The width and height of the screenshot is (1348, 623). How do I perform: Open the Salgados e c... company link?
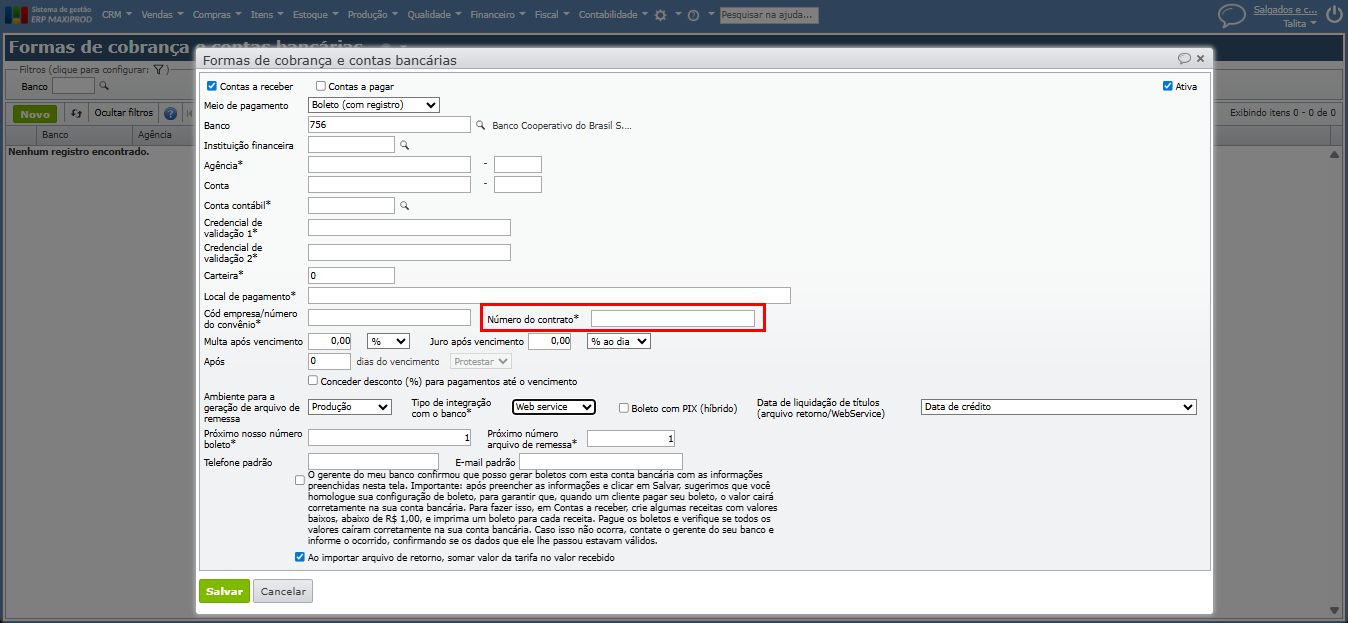(x=1285, y=9)
